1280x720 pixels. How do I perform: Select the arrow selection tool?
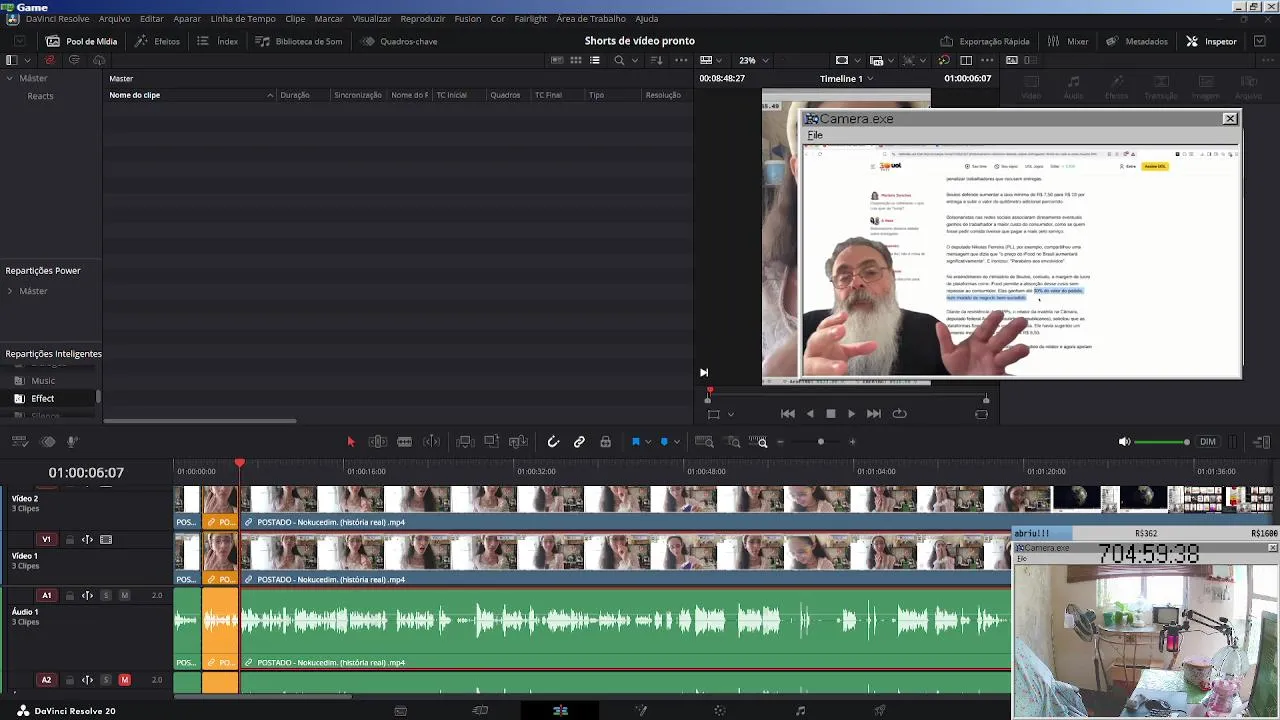click(x=351, y=442)
